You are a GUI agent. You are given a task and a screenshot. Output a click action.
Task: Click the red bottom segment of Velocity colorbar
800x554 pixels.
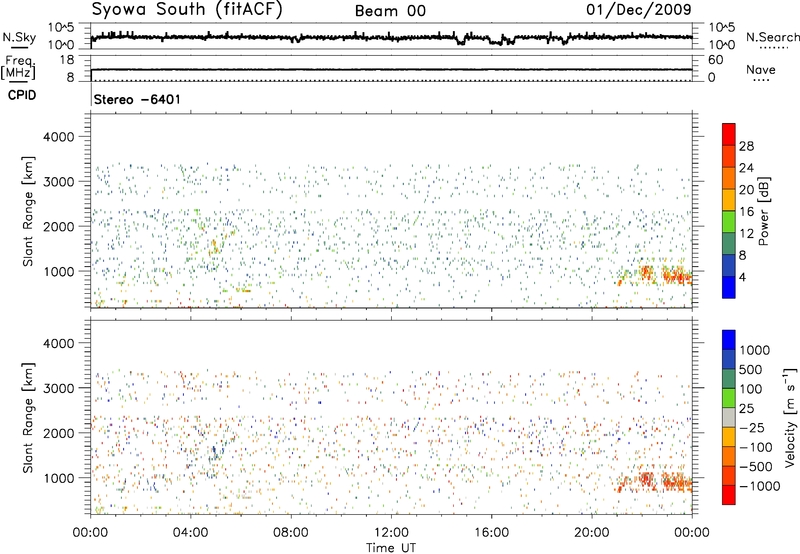pyautogui.click(x=729, y=495)
